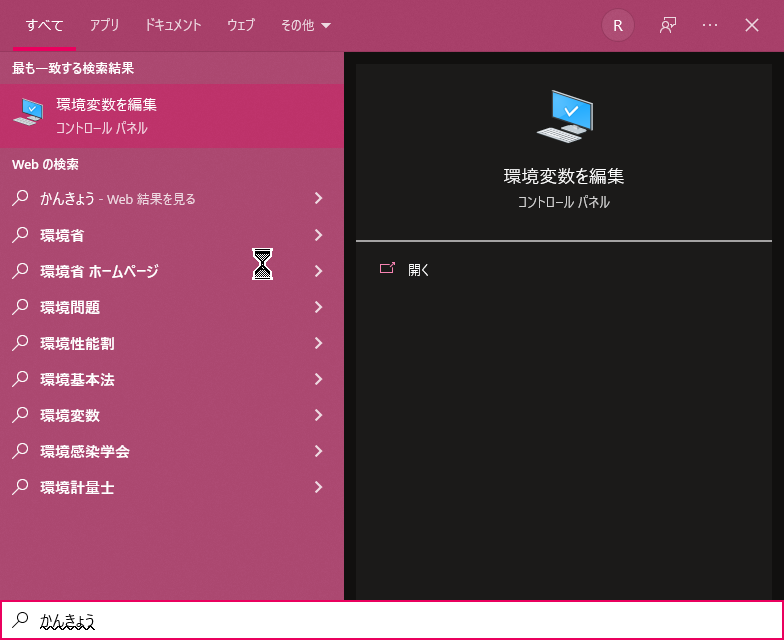Click the computer icon beside 環境変数を編集 result
This screenshot has height=640, width=784.
tap(28, 115)
